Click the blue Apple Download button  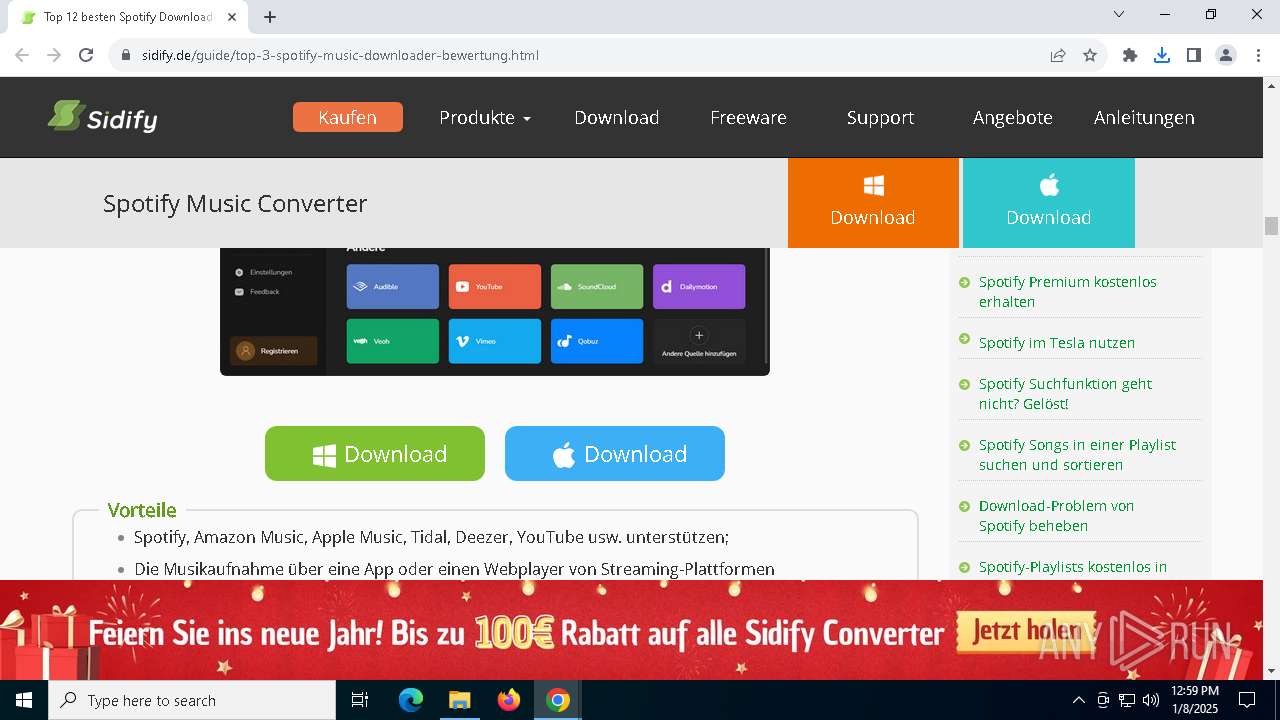click(x=615, y=454)
